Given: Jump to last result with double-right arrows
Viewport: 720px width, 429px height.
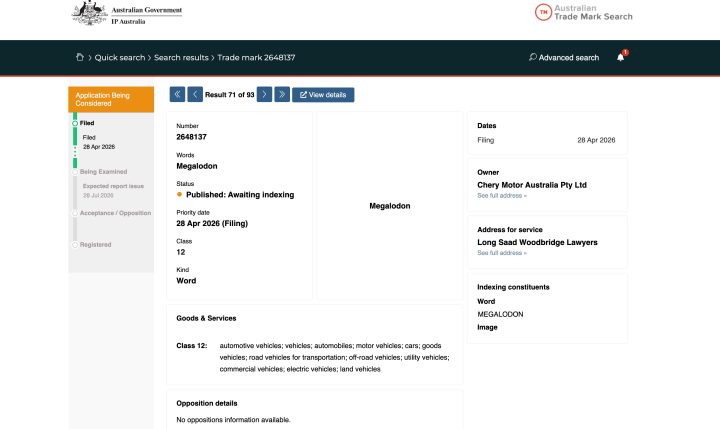Looking at the screenshot, I should click(x=282, y=95).
